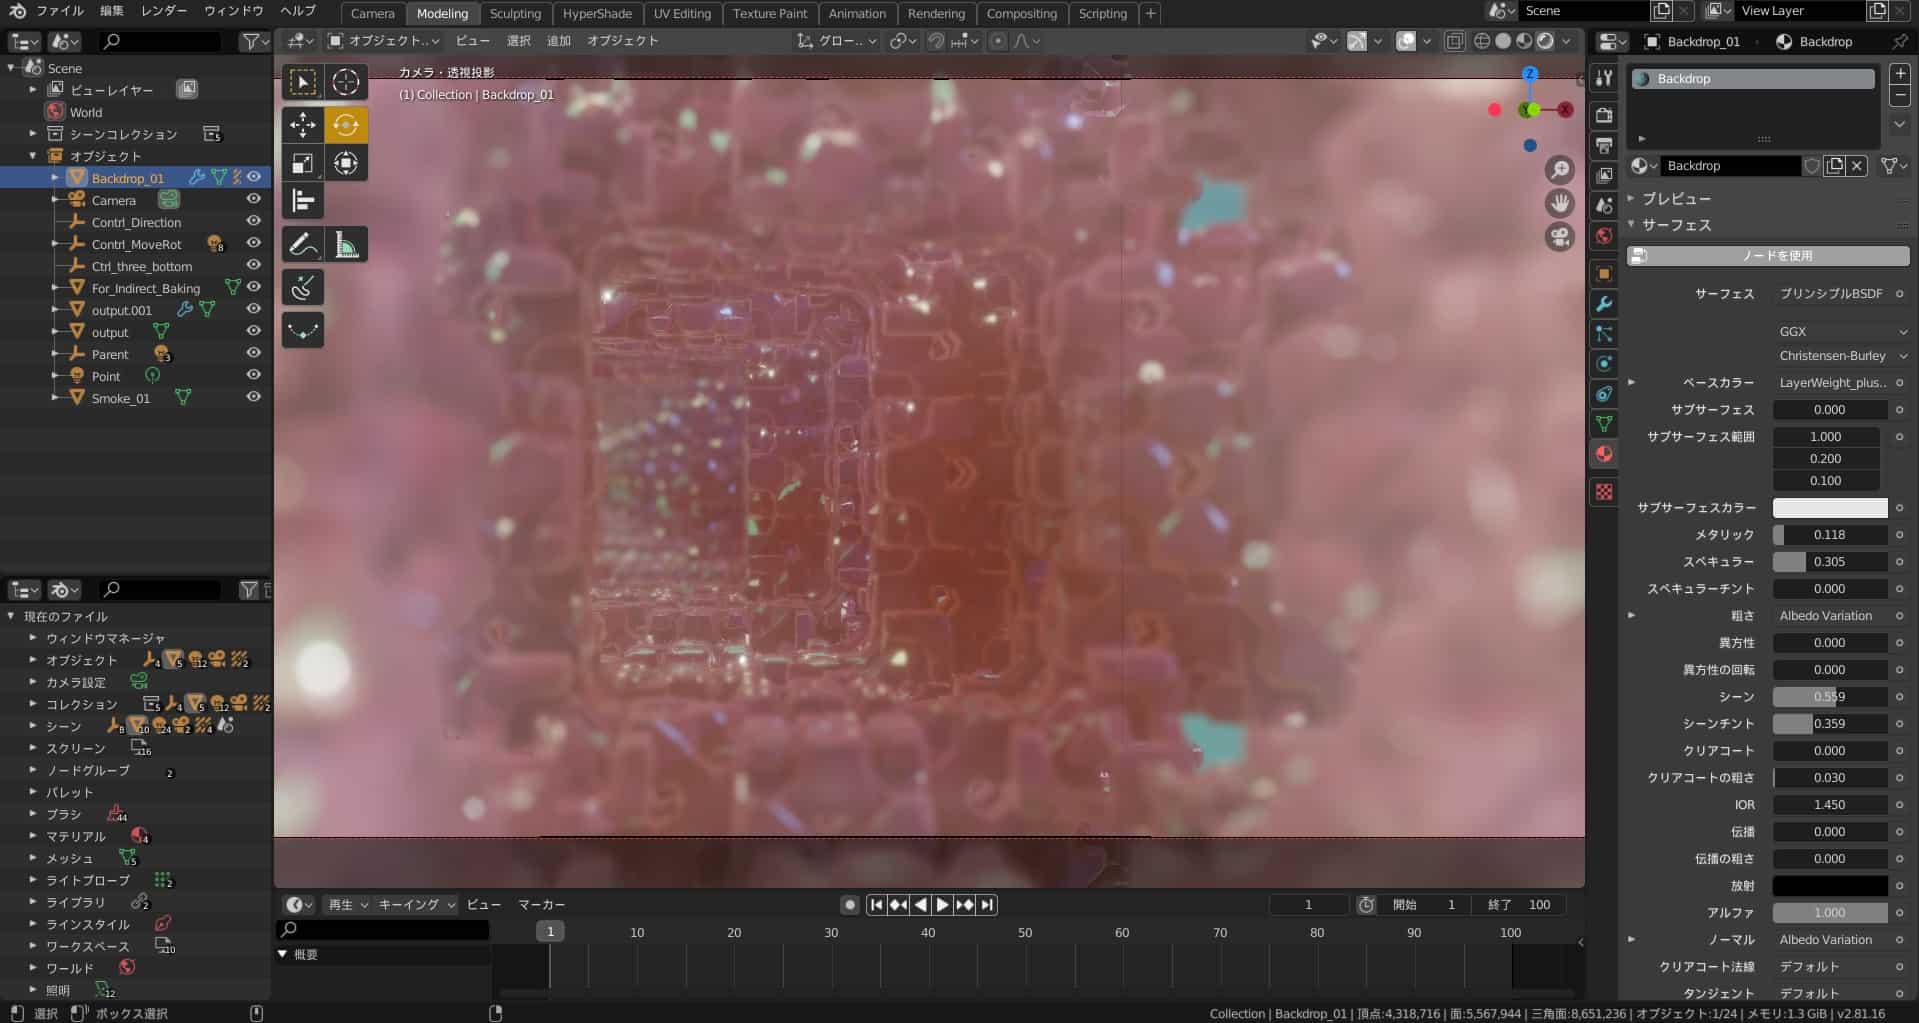The width and height of the screenshot is (1919, 1023).
Task: Toggle camera view icon in viewport
Action: coord(1559,237)
